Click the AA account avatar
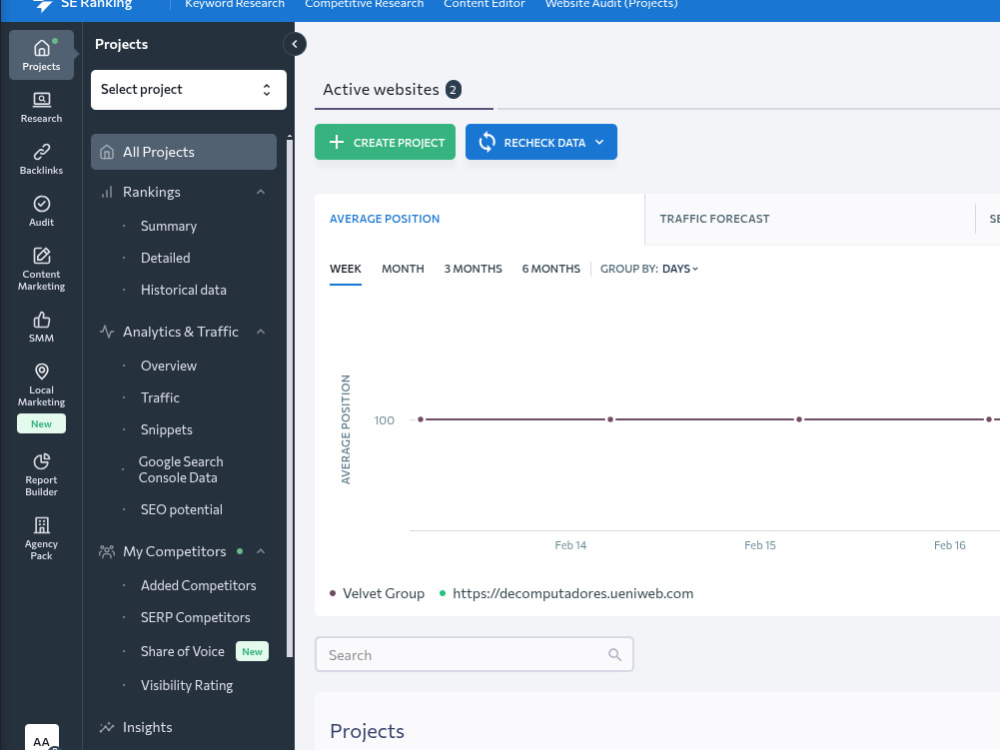The width and height of the screenshot is (1000, 750). (42, 738)
